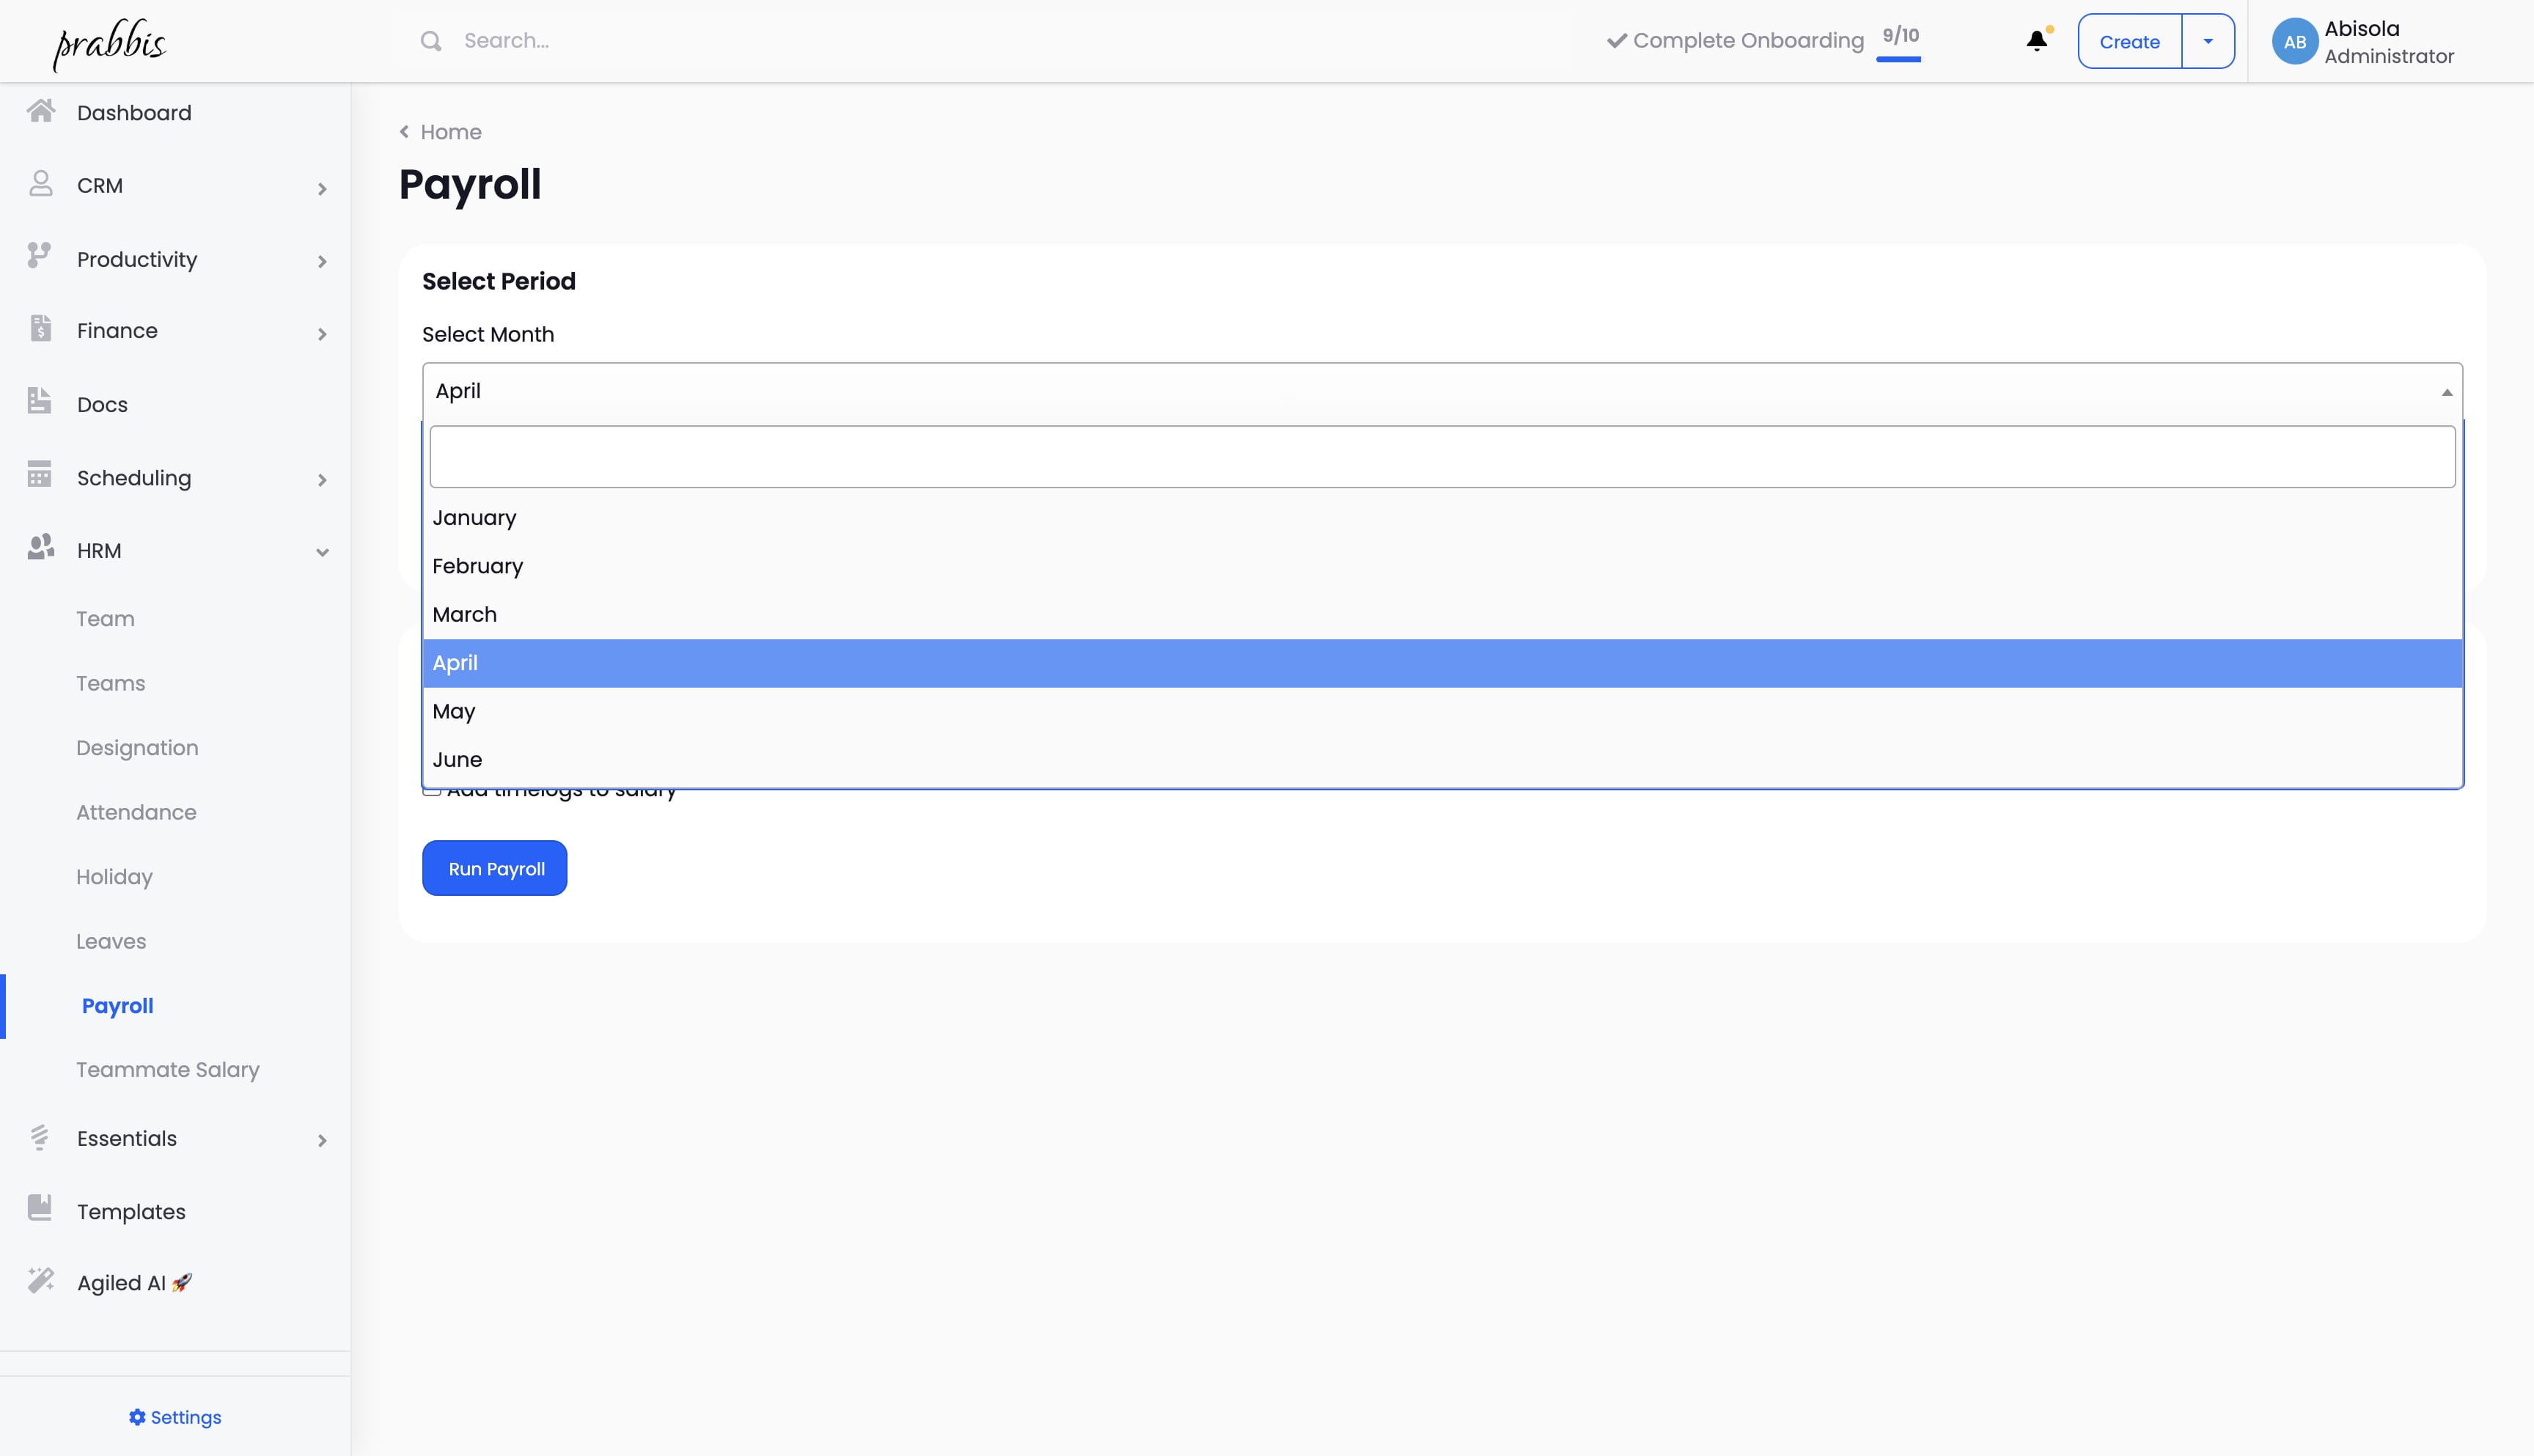2534x1456 pixels.
Task: Open the Dashboard home icon
Action: [41, 111]
